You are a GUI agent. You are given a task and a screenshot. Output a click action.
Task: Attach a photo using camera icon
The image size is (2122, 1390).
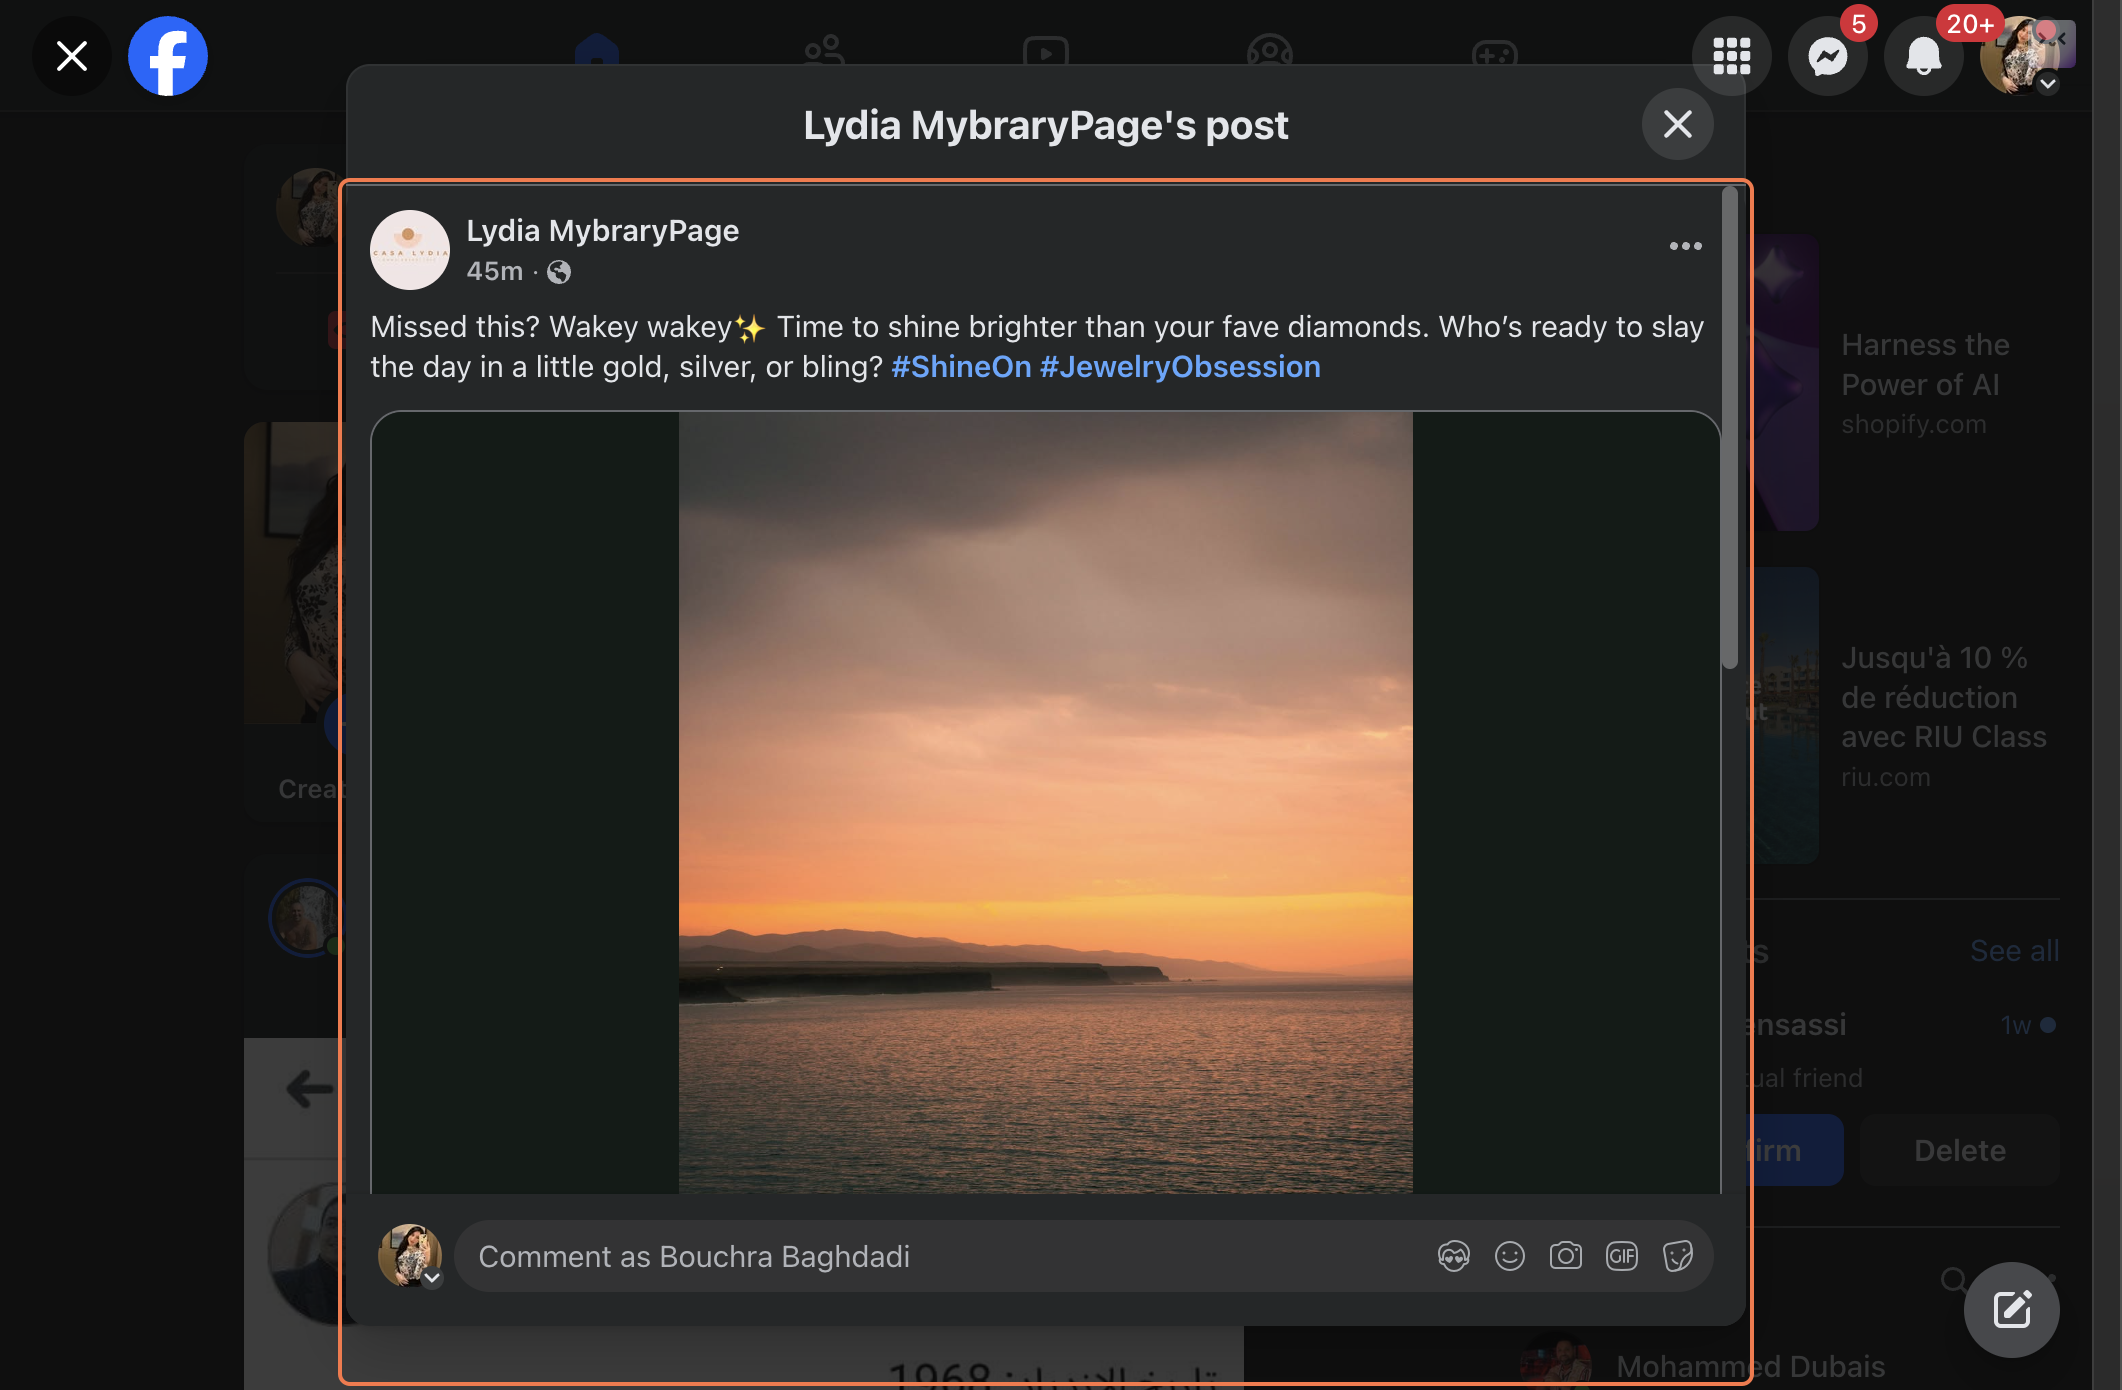pos(1565,1256)
